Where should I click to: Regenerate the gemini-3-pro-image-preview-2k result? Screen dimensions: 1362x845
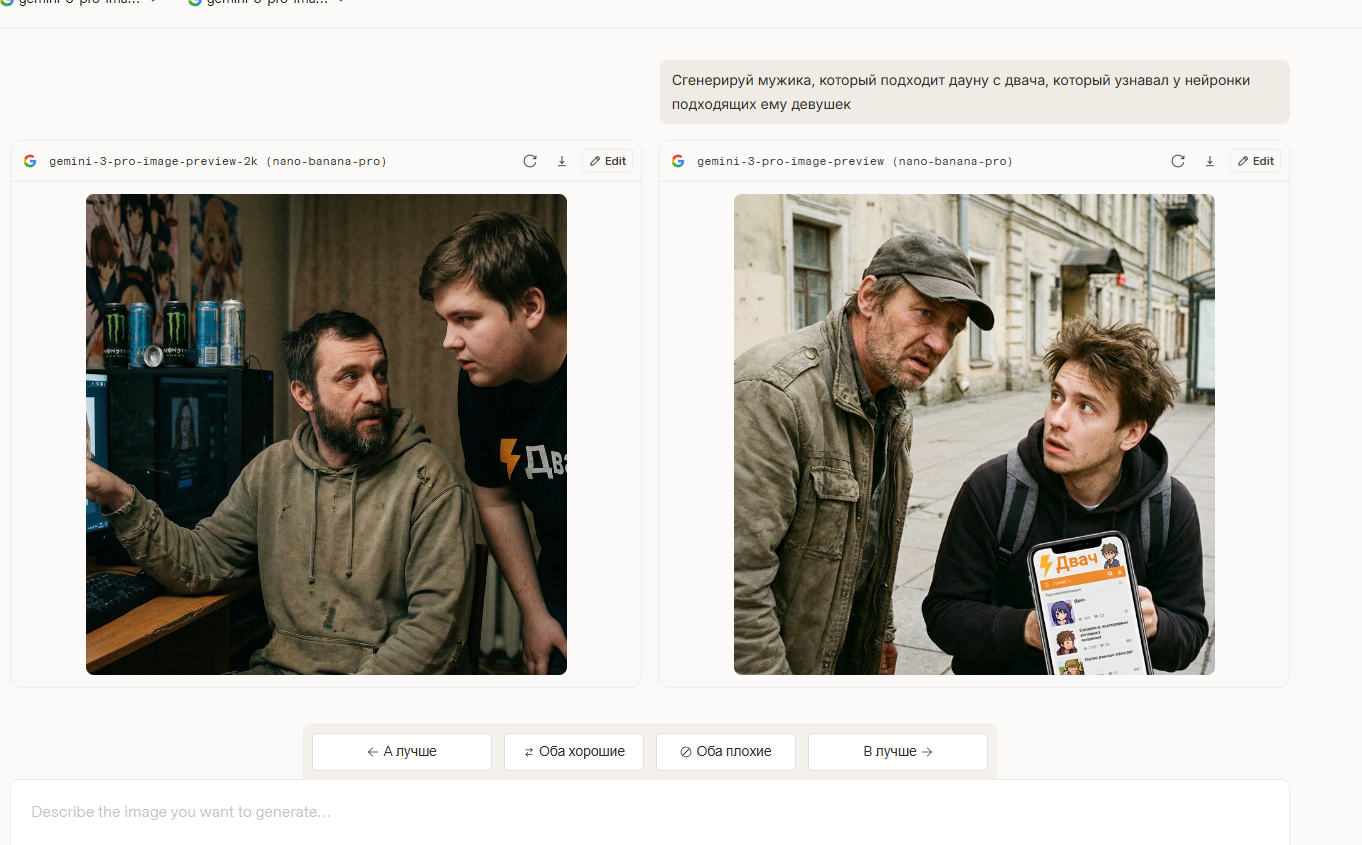pyautogui.click(x=530, y=161)
